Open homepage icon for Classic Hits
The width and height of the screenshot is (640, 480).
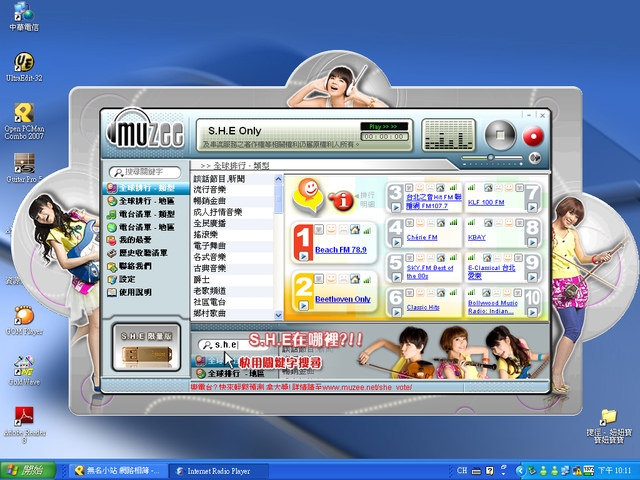pos(440,293)
